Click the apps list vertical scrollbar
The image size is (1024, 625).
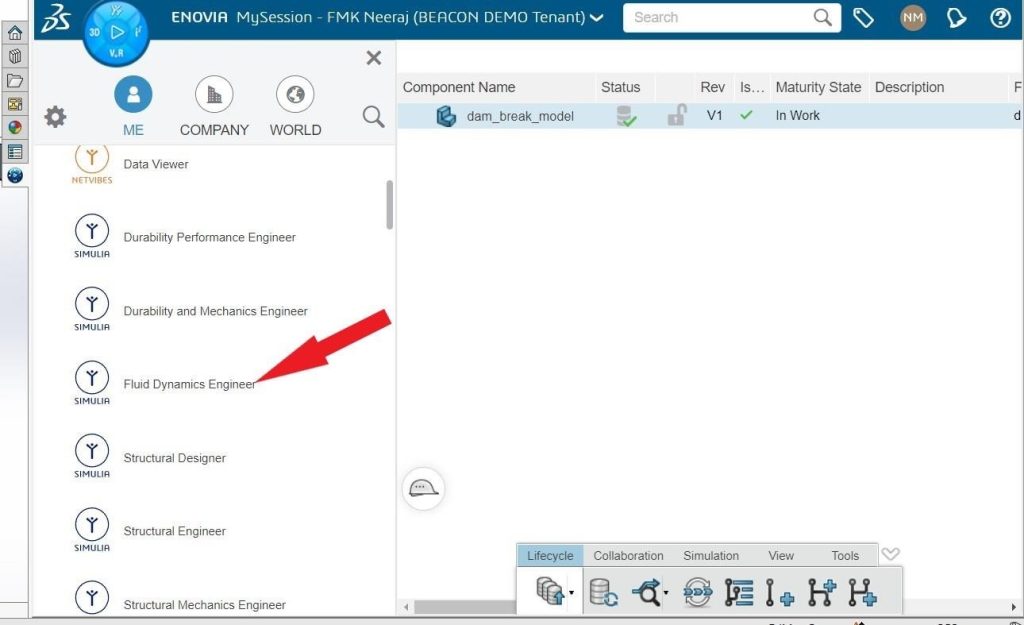(x=389, y=204)
